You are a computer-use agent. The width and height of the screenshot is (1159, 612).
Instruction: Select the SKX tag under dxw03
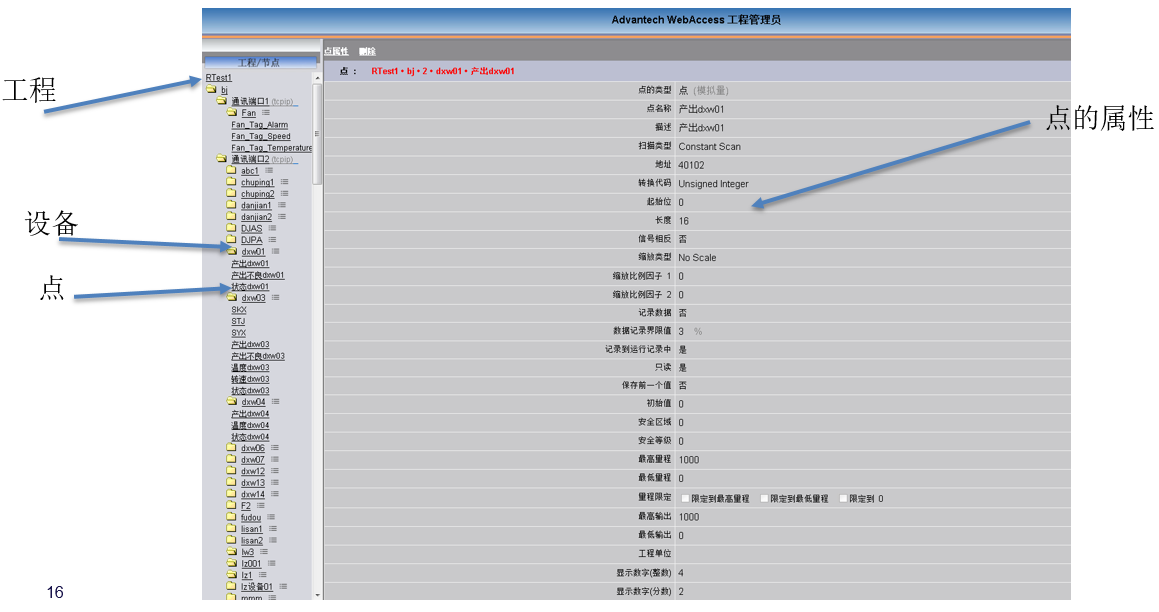tap(239, 310)
